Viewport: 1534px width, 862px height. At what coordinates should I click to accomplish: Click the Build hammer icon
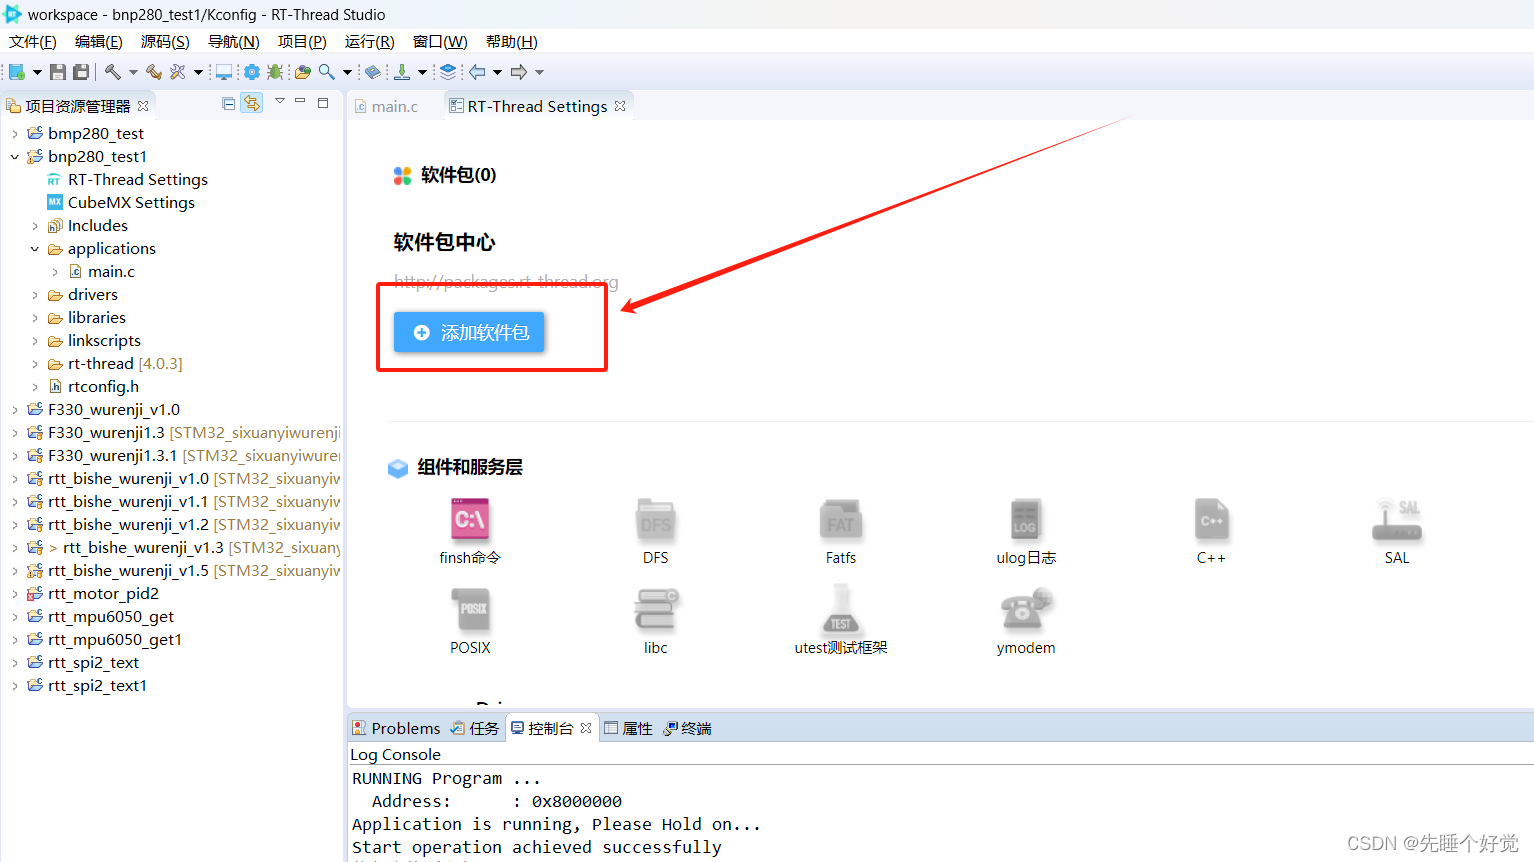[x=113, y=72]
